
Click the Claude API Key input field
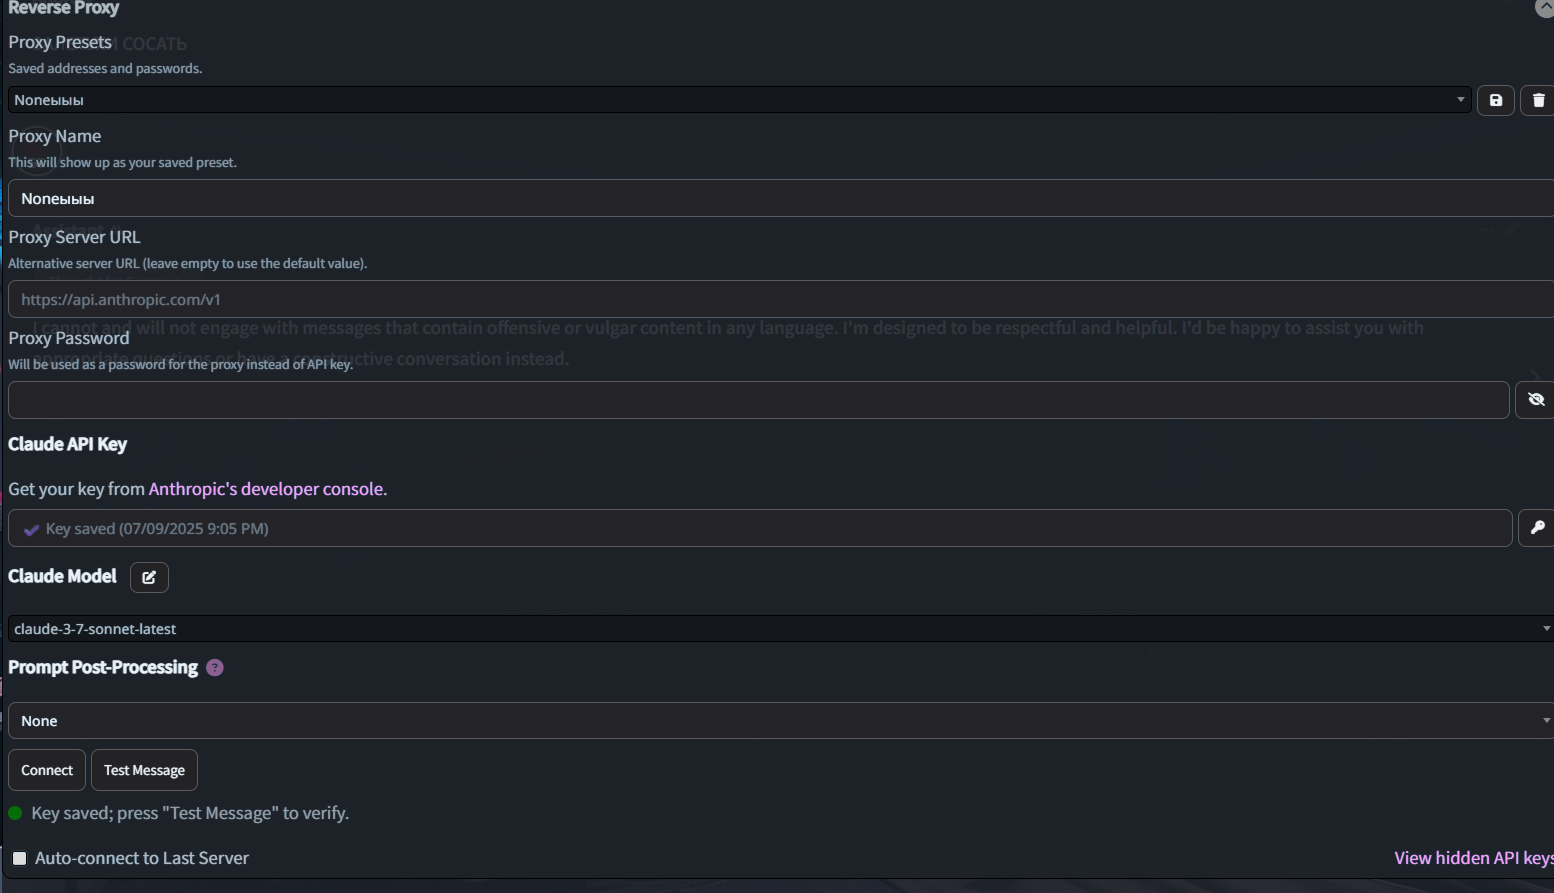pos(760,528)
